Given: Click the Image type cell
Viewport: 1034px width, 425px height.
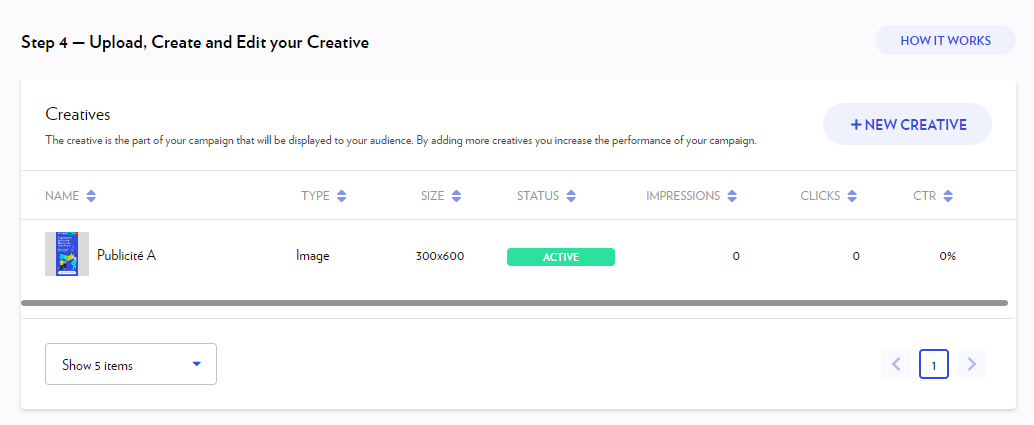Looking at the screenshot, I should tap(312, 256).
